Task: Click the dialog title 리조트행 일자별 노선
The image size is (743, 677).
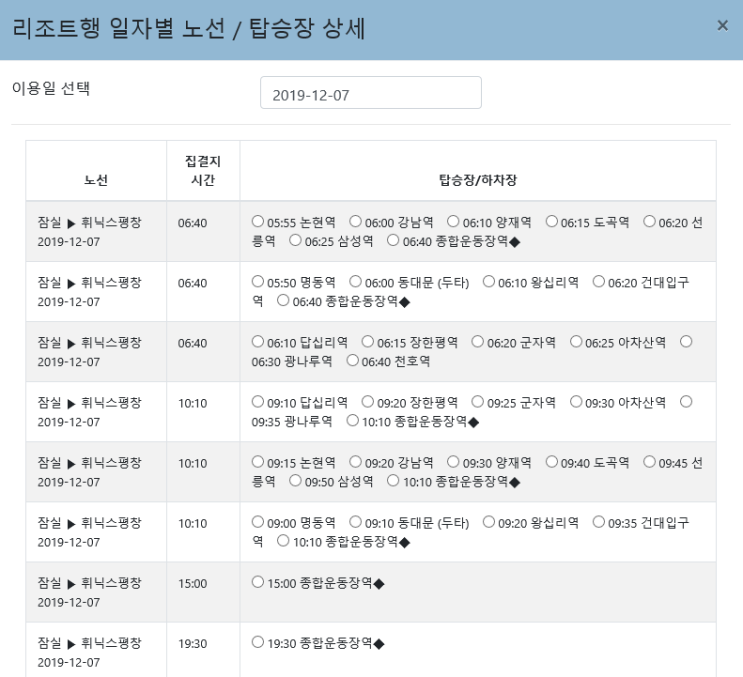Action: [119, 28]
